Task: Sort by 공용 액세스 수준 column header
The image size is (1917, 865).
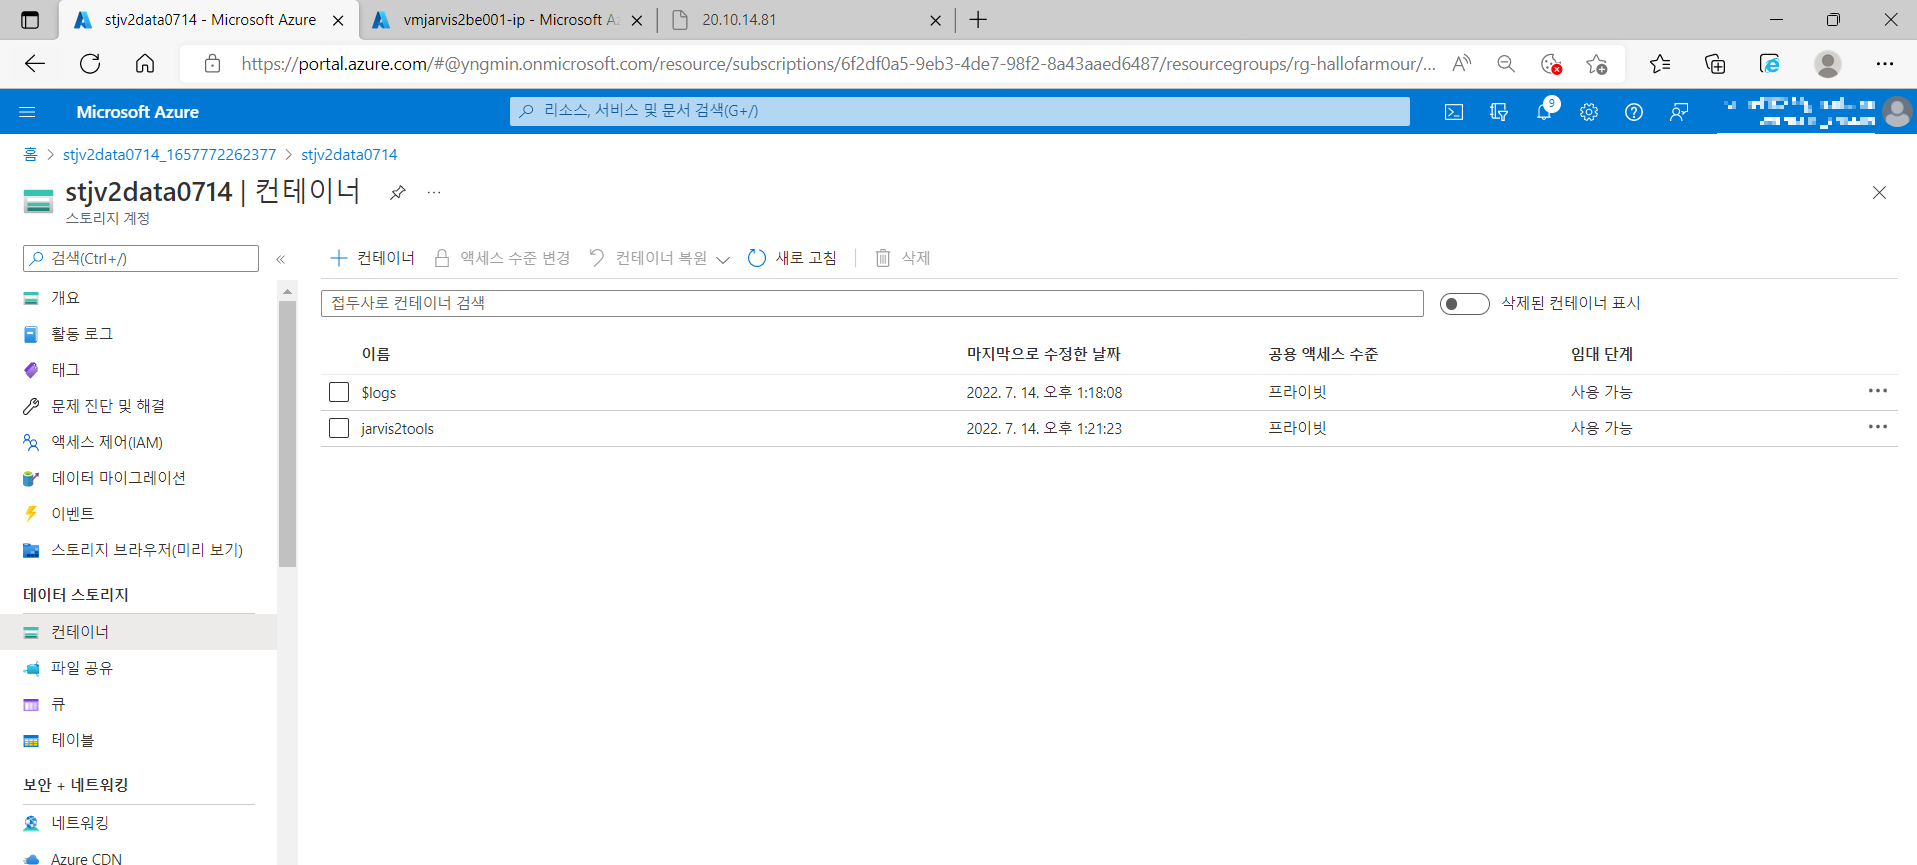Action: (1323, 354)
